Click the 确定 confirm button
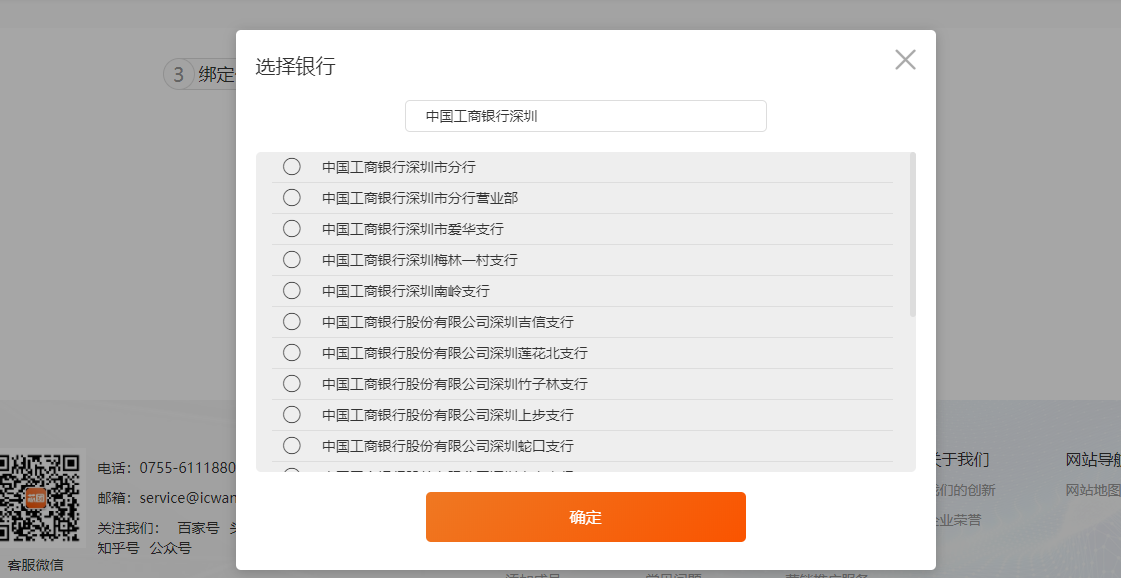 coord(586,517)
